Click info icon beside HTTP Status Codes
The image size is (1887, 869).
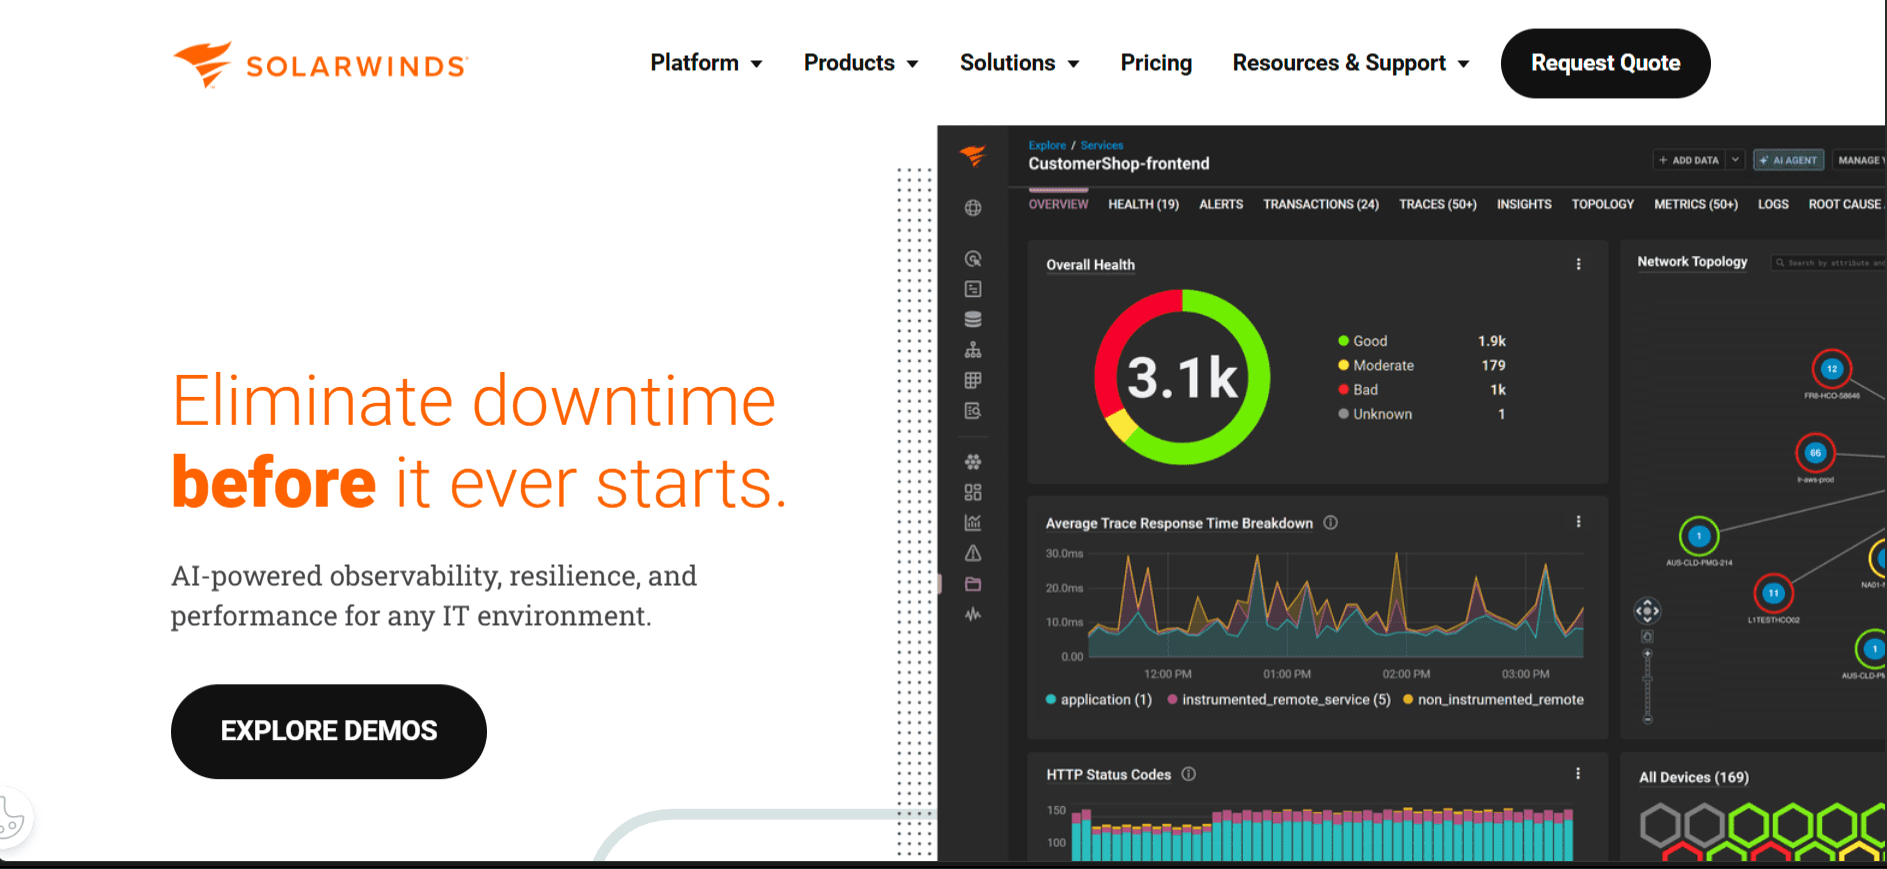[1189, 774]
